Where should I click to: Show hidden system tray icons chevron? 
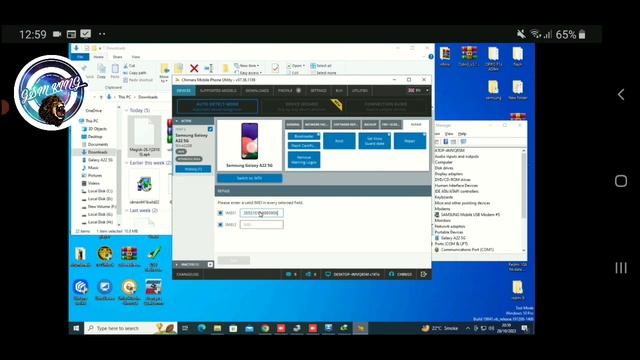coord(468,328)
